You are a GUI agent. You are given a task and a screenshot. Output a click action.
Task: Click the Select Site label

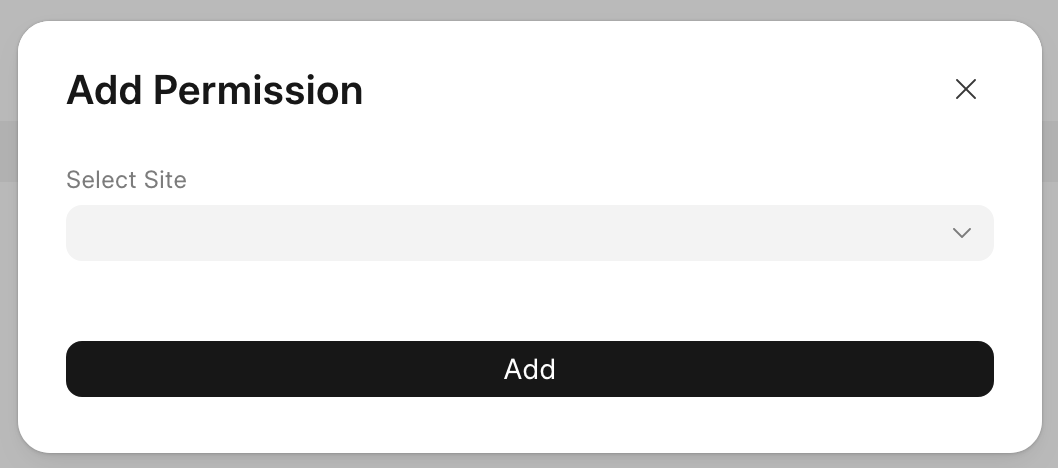coord(126,180)
